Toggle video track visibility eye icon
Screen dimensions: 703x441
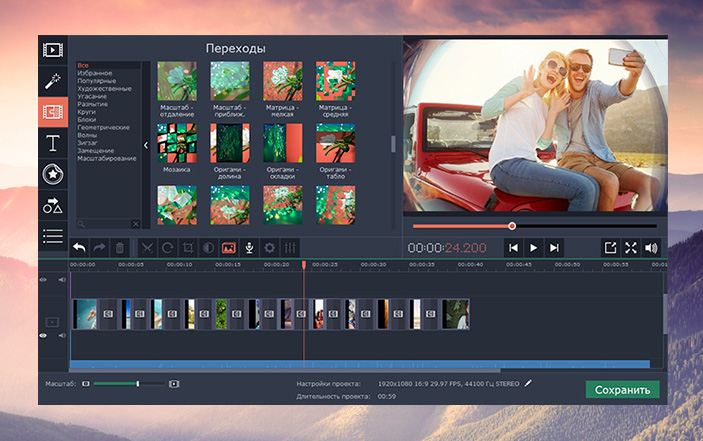[43, 336]
